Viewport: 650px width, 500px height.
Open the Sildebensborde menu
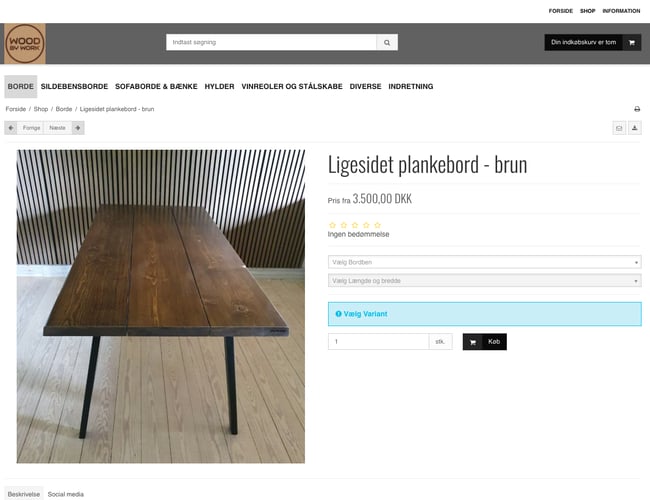[x=74, y=86]
